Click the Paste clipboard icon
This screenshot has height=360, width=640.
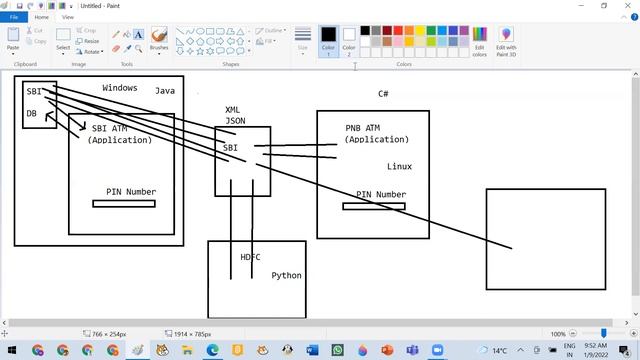point(13,35)
